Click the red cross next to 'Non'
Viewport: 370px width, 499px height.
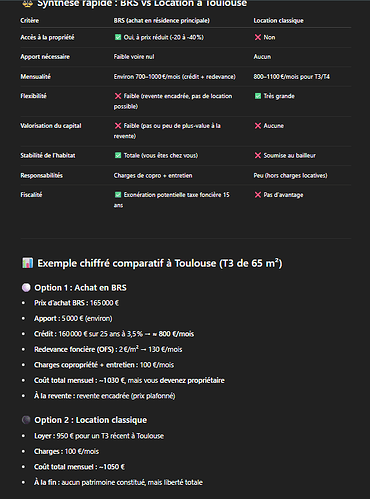click(258, 37)
